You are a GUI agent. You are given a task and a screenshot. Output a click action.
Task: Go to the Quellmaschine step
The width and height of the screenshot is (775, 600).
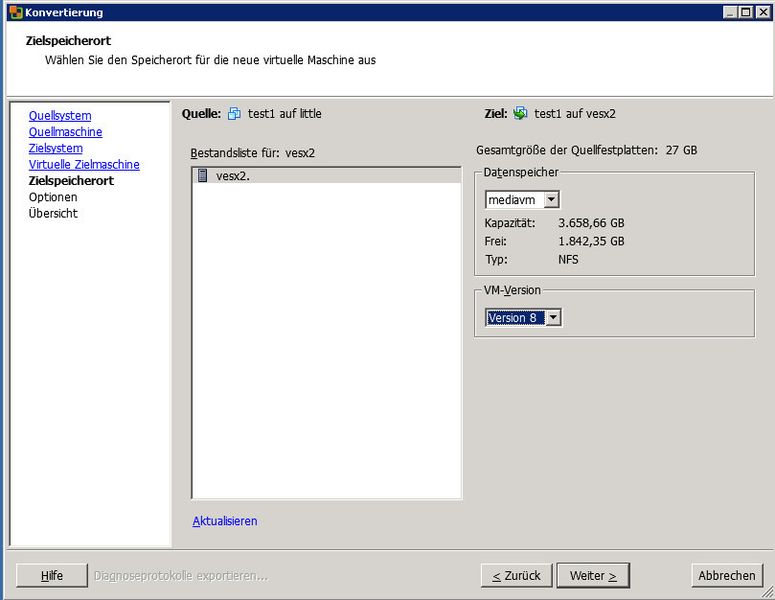[65, 132]
